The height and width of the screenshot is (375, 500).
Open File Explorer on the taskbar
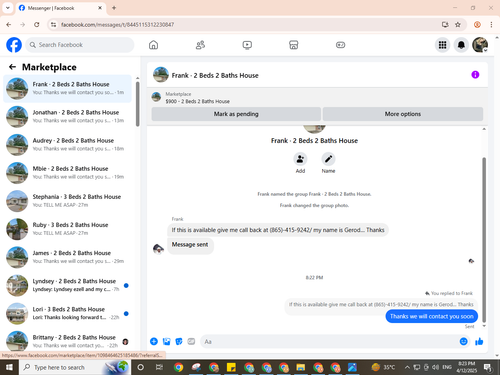[301, 367]
